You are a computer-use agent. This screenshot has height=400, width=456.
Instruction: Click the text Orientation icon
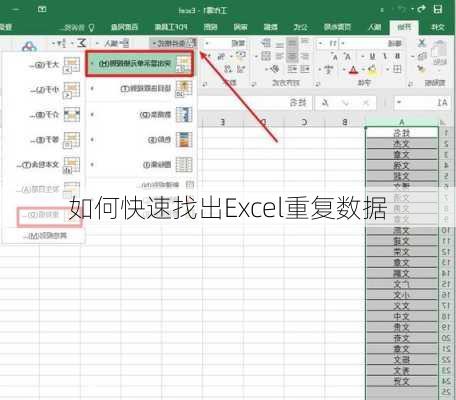[275, 69]
